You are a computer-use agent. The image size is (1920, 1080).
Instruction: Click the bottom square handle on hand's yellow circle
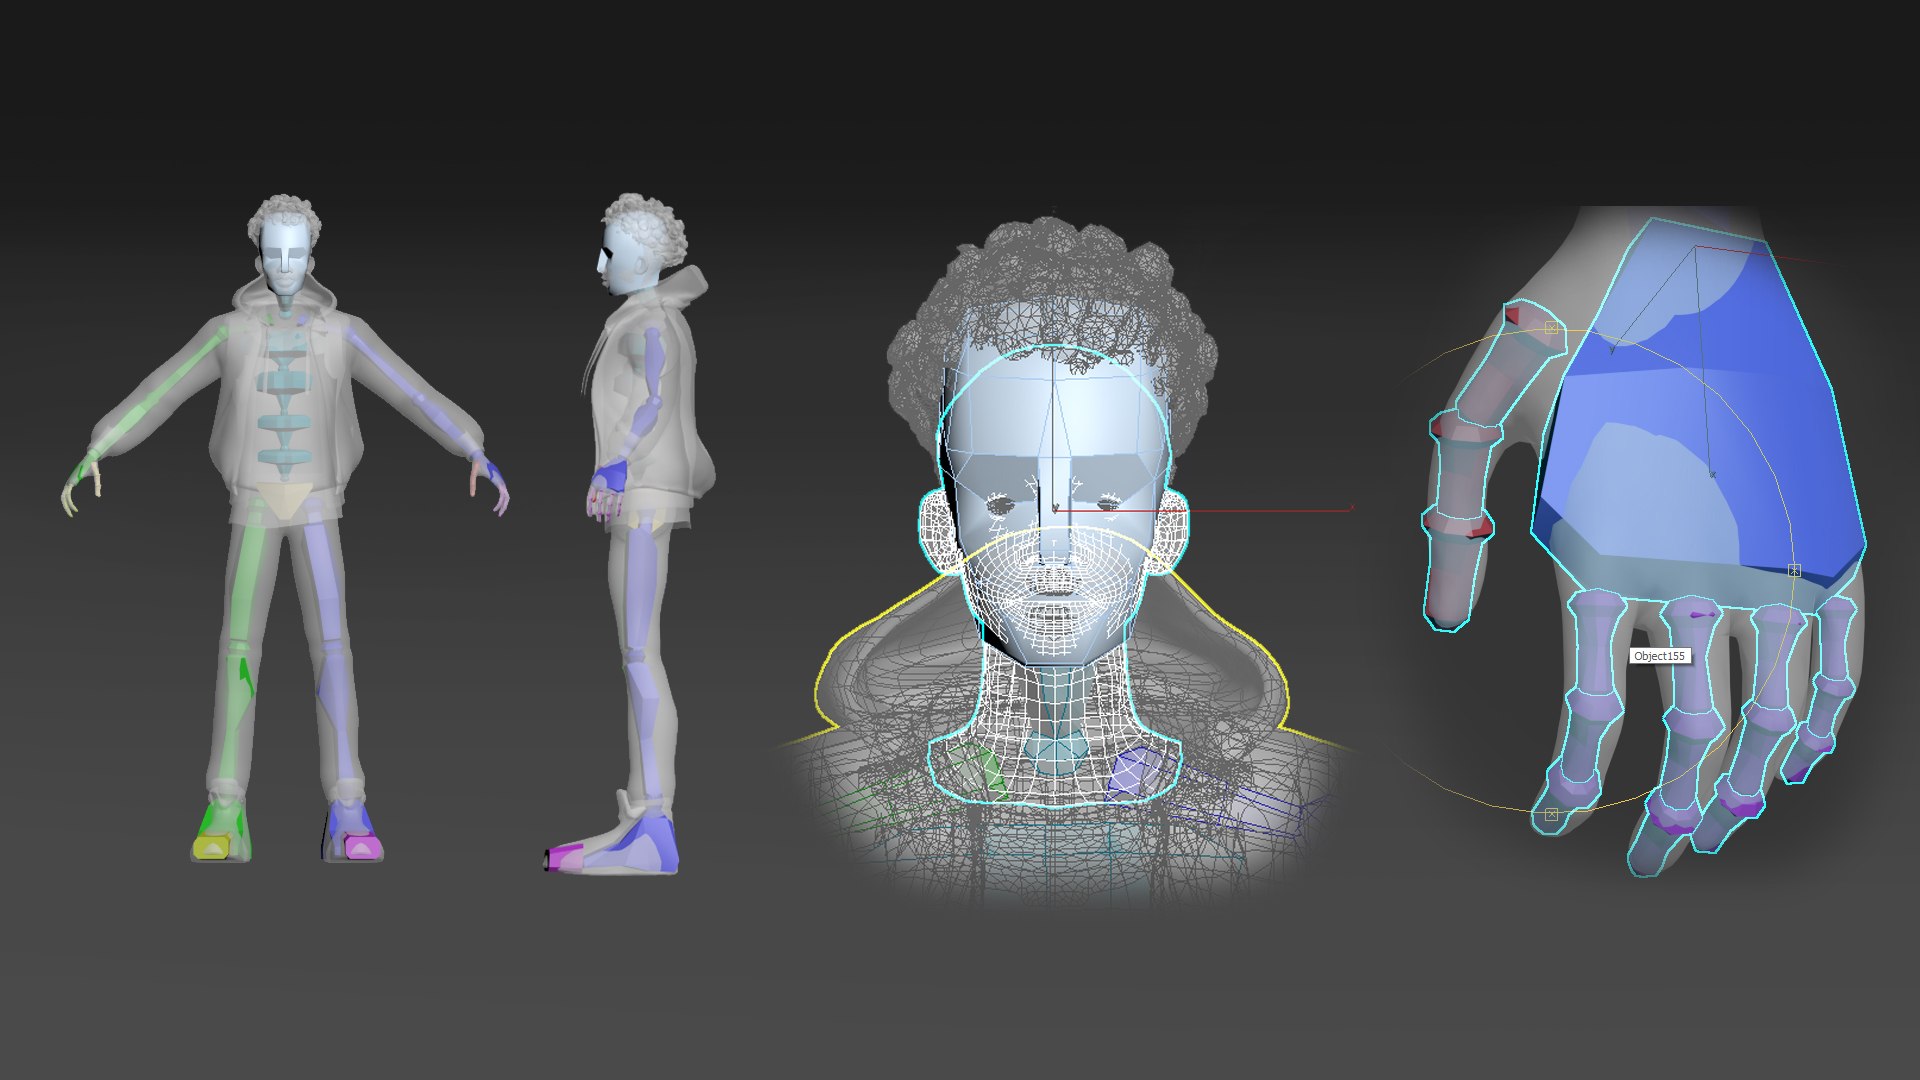pos(1551,815)
